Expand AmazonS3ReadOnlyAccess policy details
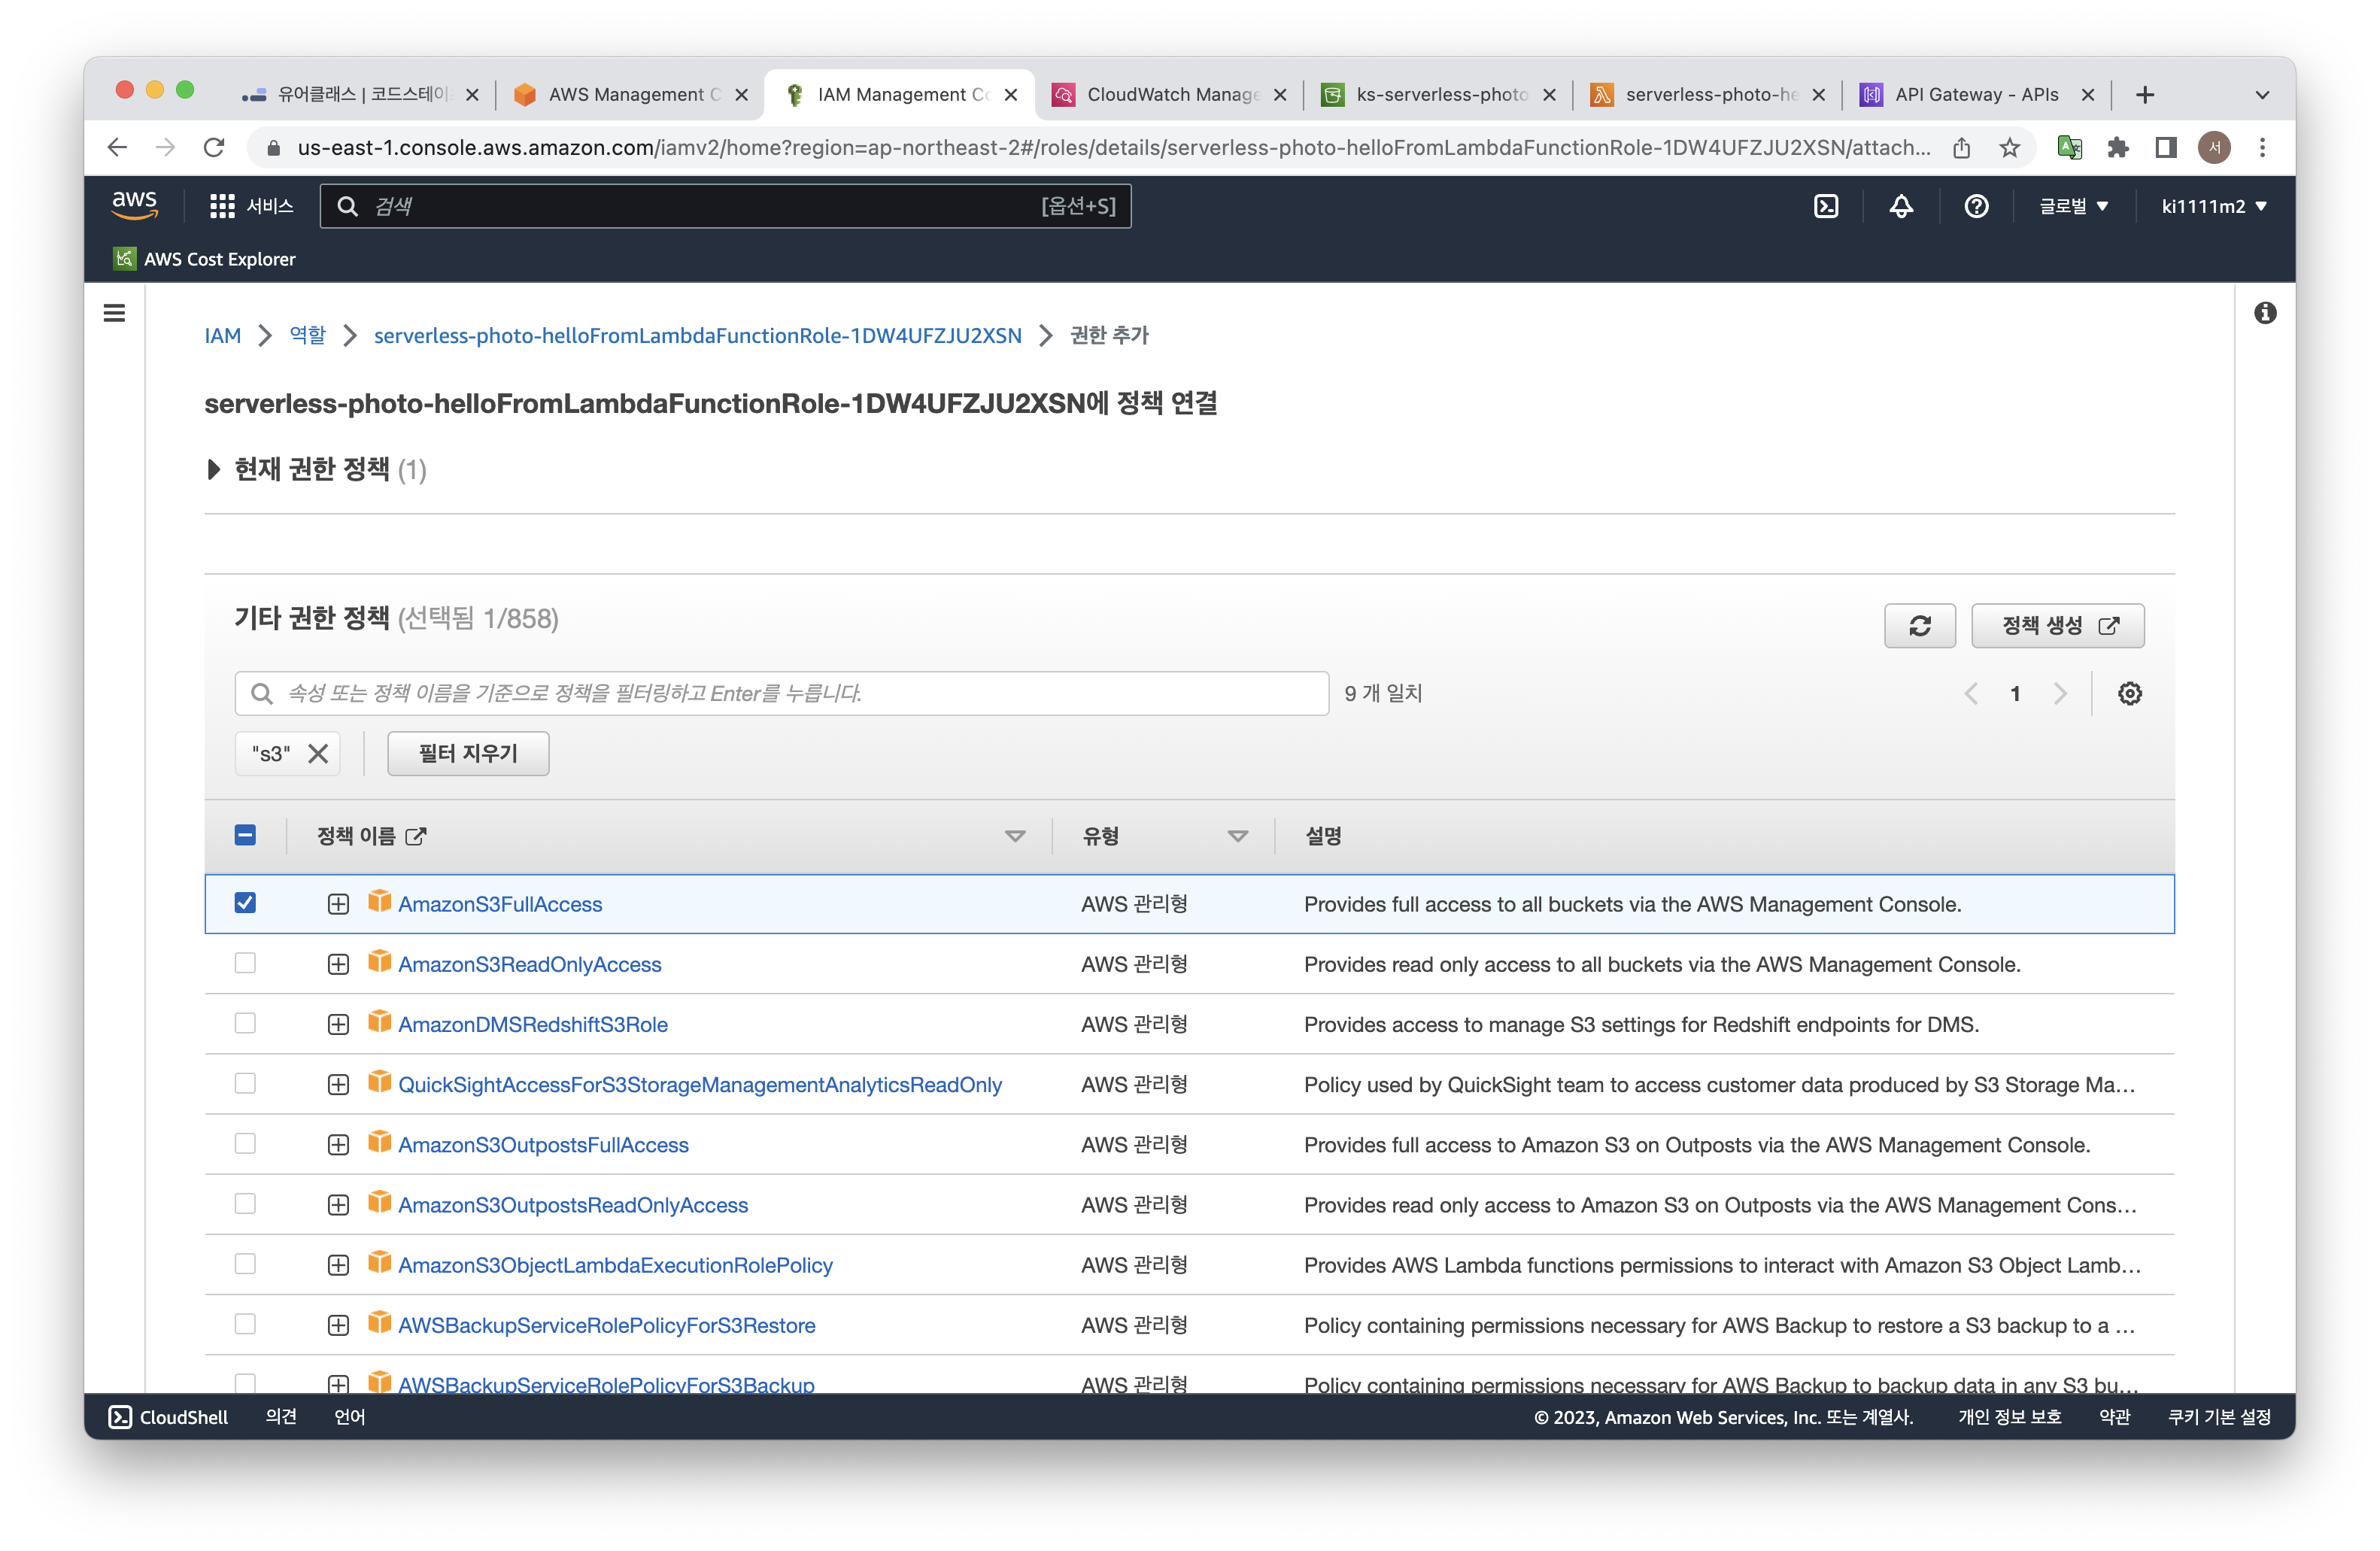The width and height of the screenshot is (2380, 1551). pos(338,964)
